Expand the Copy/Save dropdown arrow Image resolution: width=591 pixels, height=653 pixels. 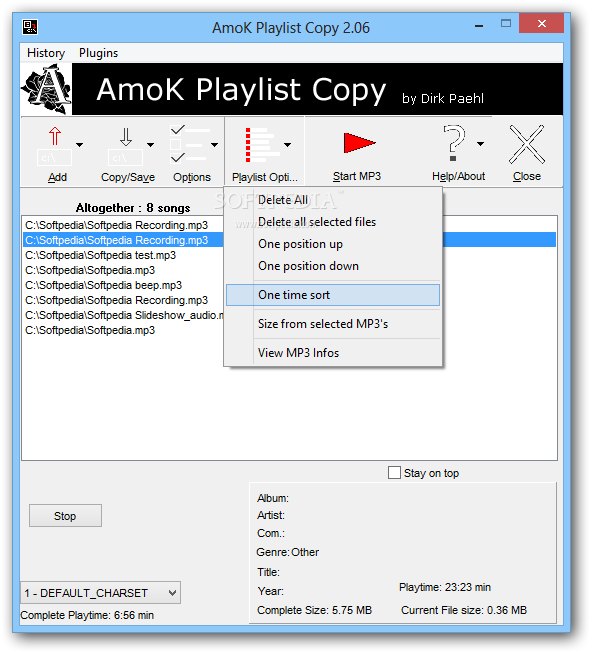tap(150, 145)
